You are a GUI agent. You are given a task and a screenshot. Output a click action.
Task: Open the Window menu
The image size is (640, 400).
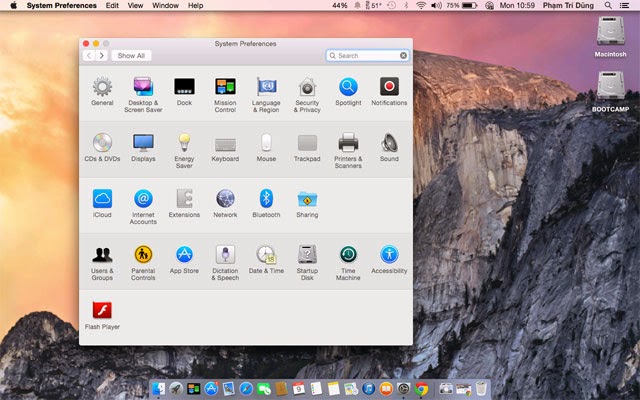pos(165,5)
